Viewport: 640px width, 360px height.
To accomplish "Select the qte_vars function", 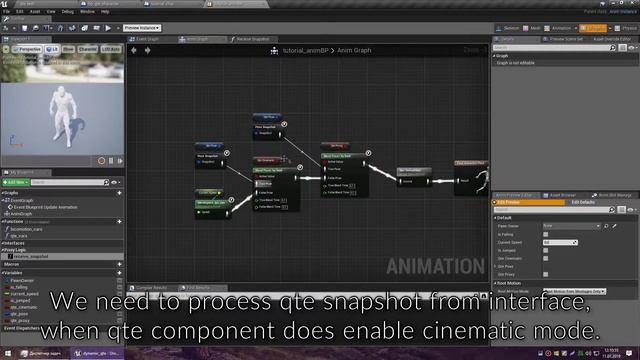I will point(19,236).
